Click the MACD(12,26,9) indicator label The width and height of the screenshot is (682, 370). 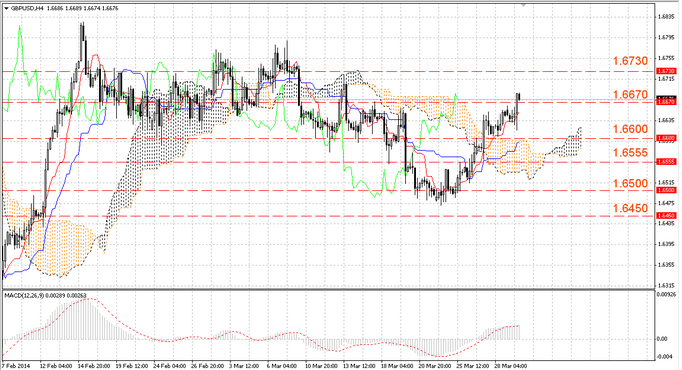(x=21, y=296)
